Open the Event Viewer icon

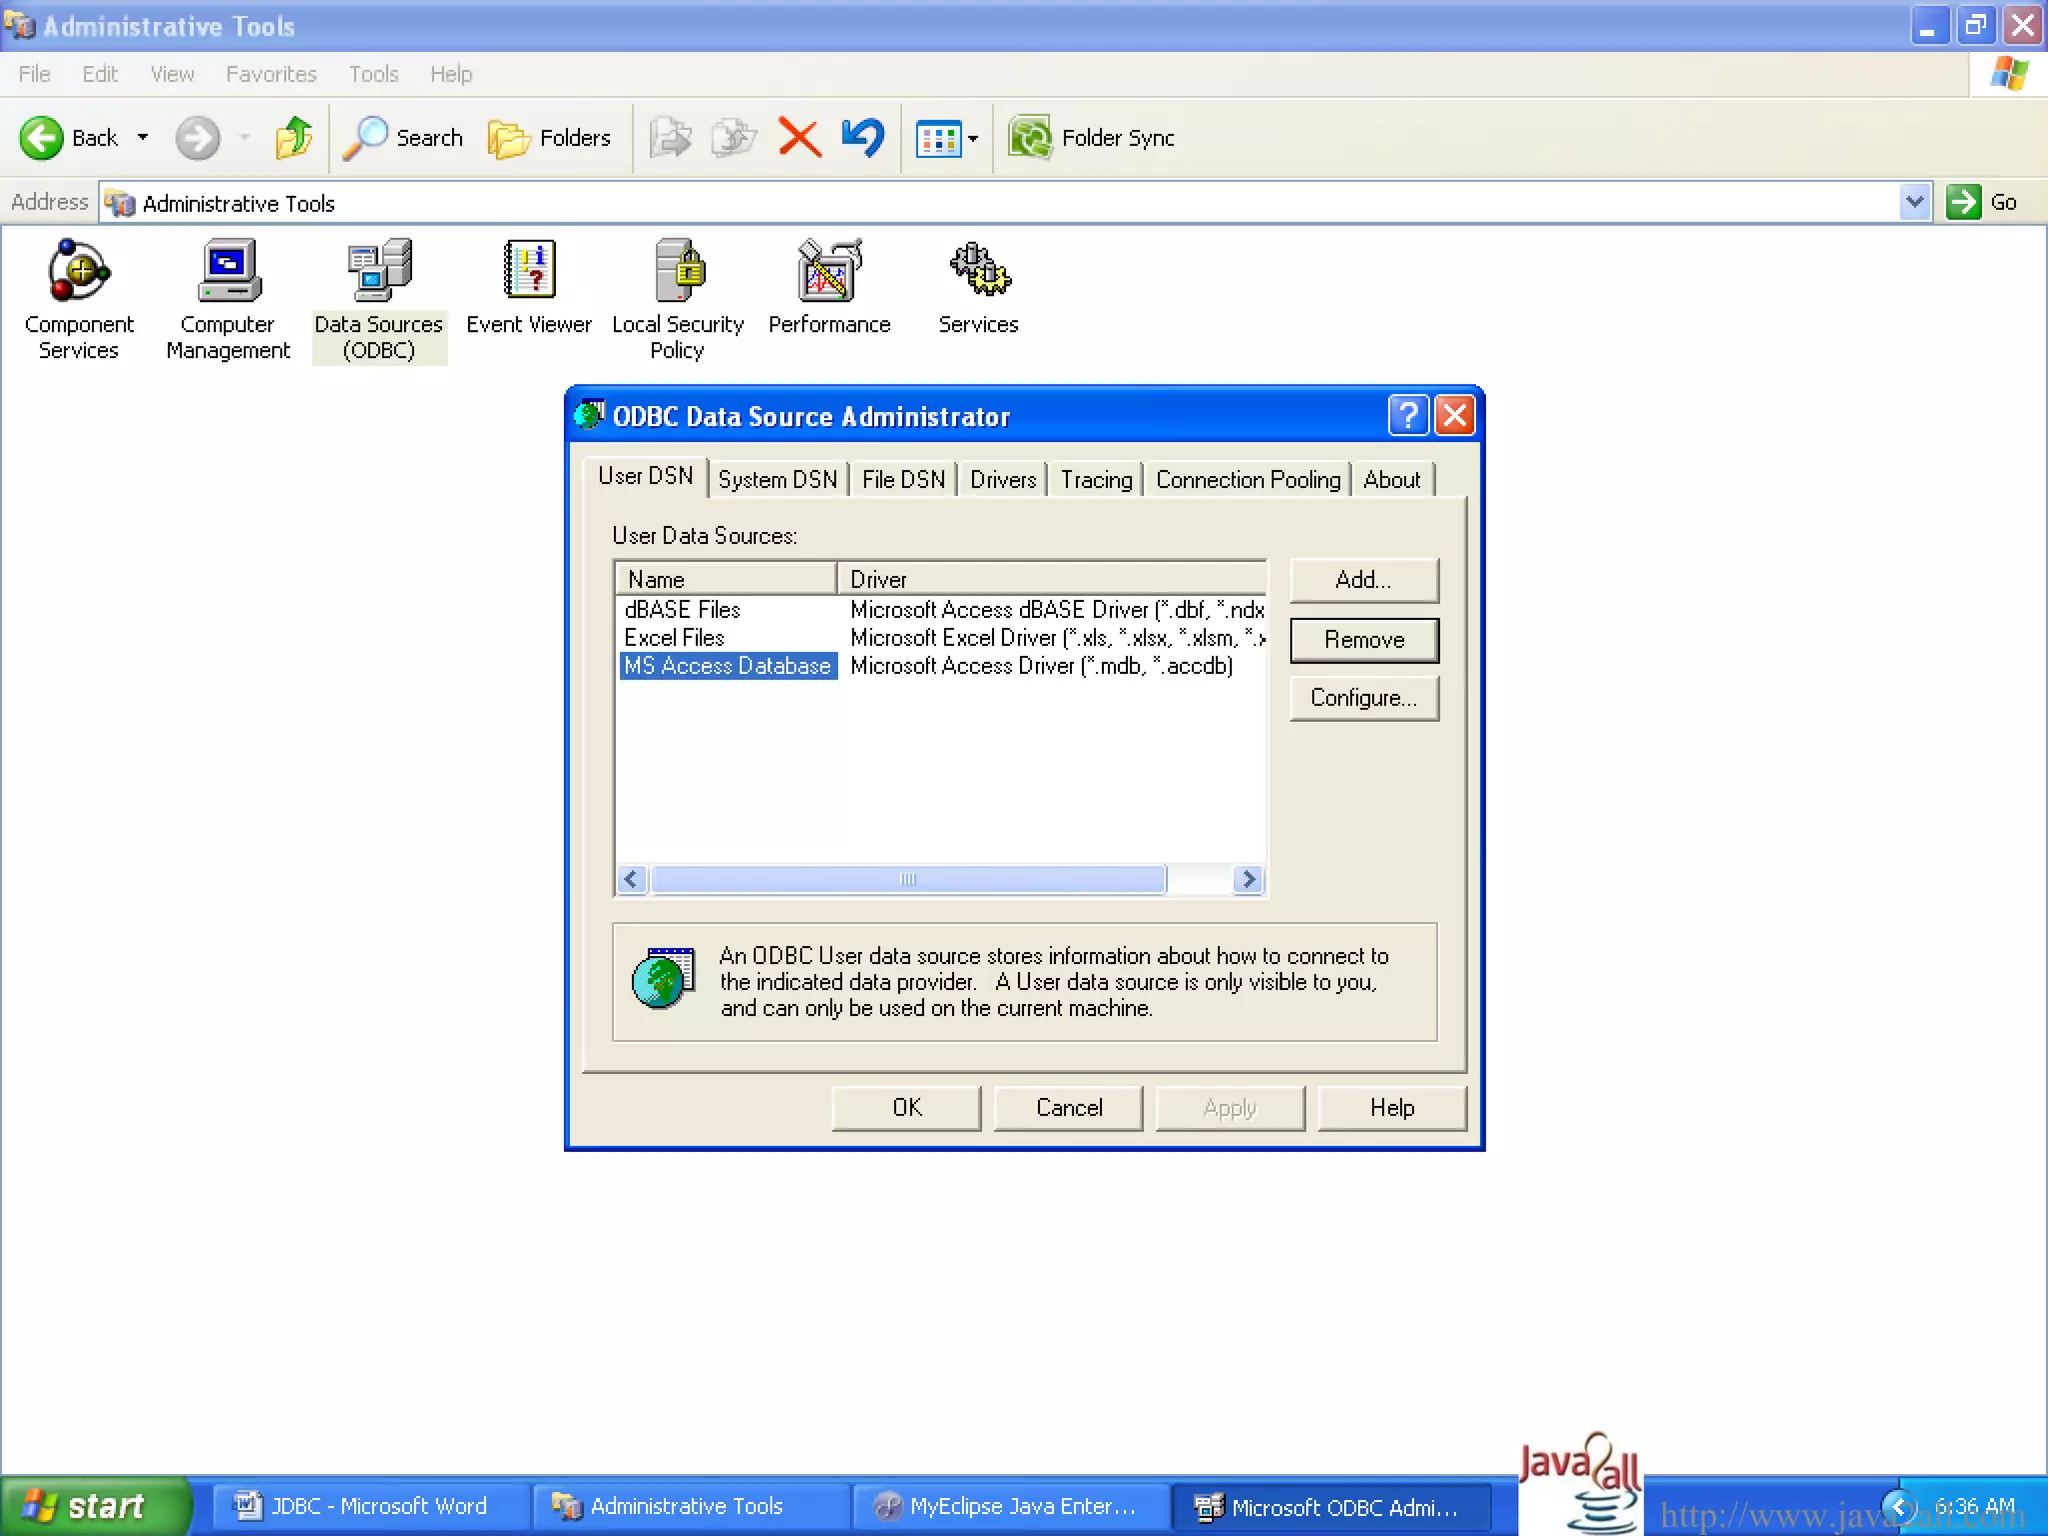(x=529, y=272)
